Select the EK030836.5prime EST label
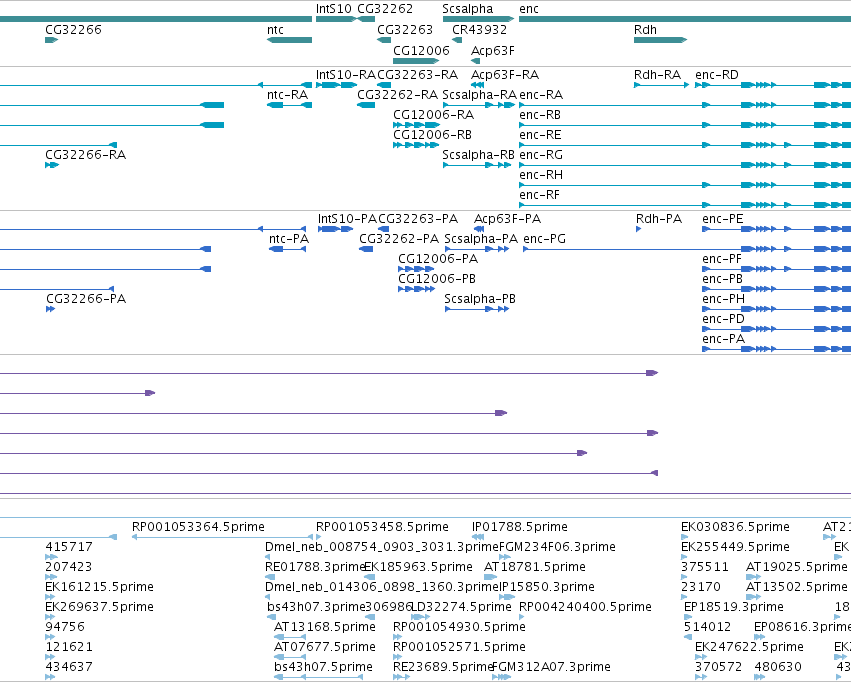Screen dimensions: 851x682 (x=735, y=527)
